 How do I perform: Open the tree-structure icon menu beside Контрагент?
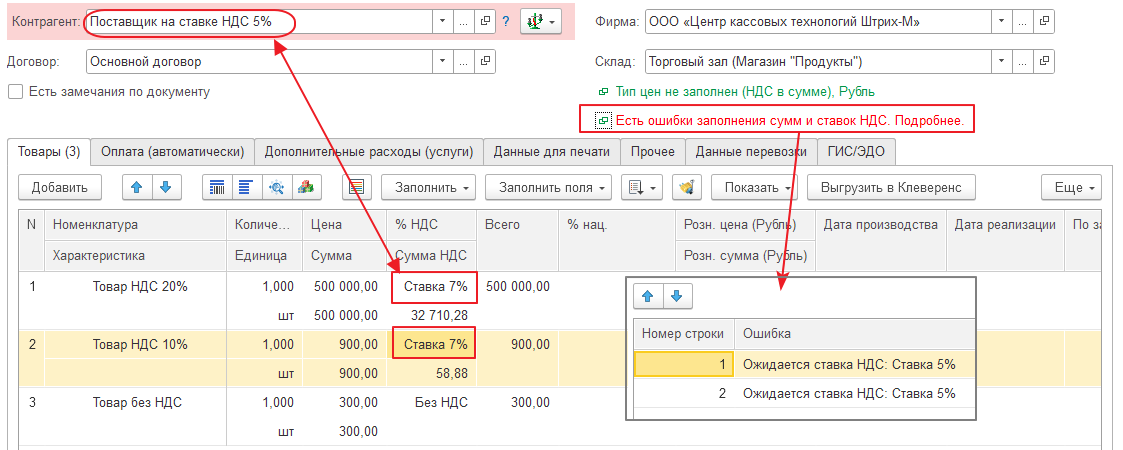click(540, 21)
